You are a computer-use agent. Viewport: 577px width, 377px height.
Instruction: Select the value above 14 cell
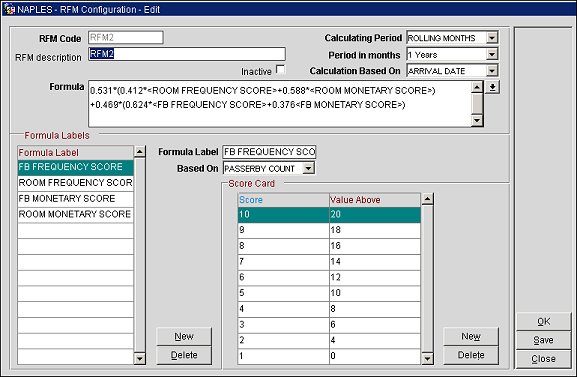375,262
